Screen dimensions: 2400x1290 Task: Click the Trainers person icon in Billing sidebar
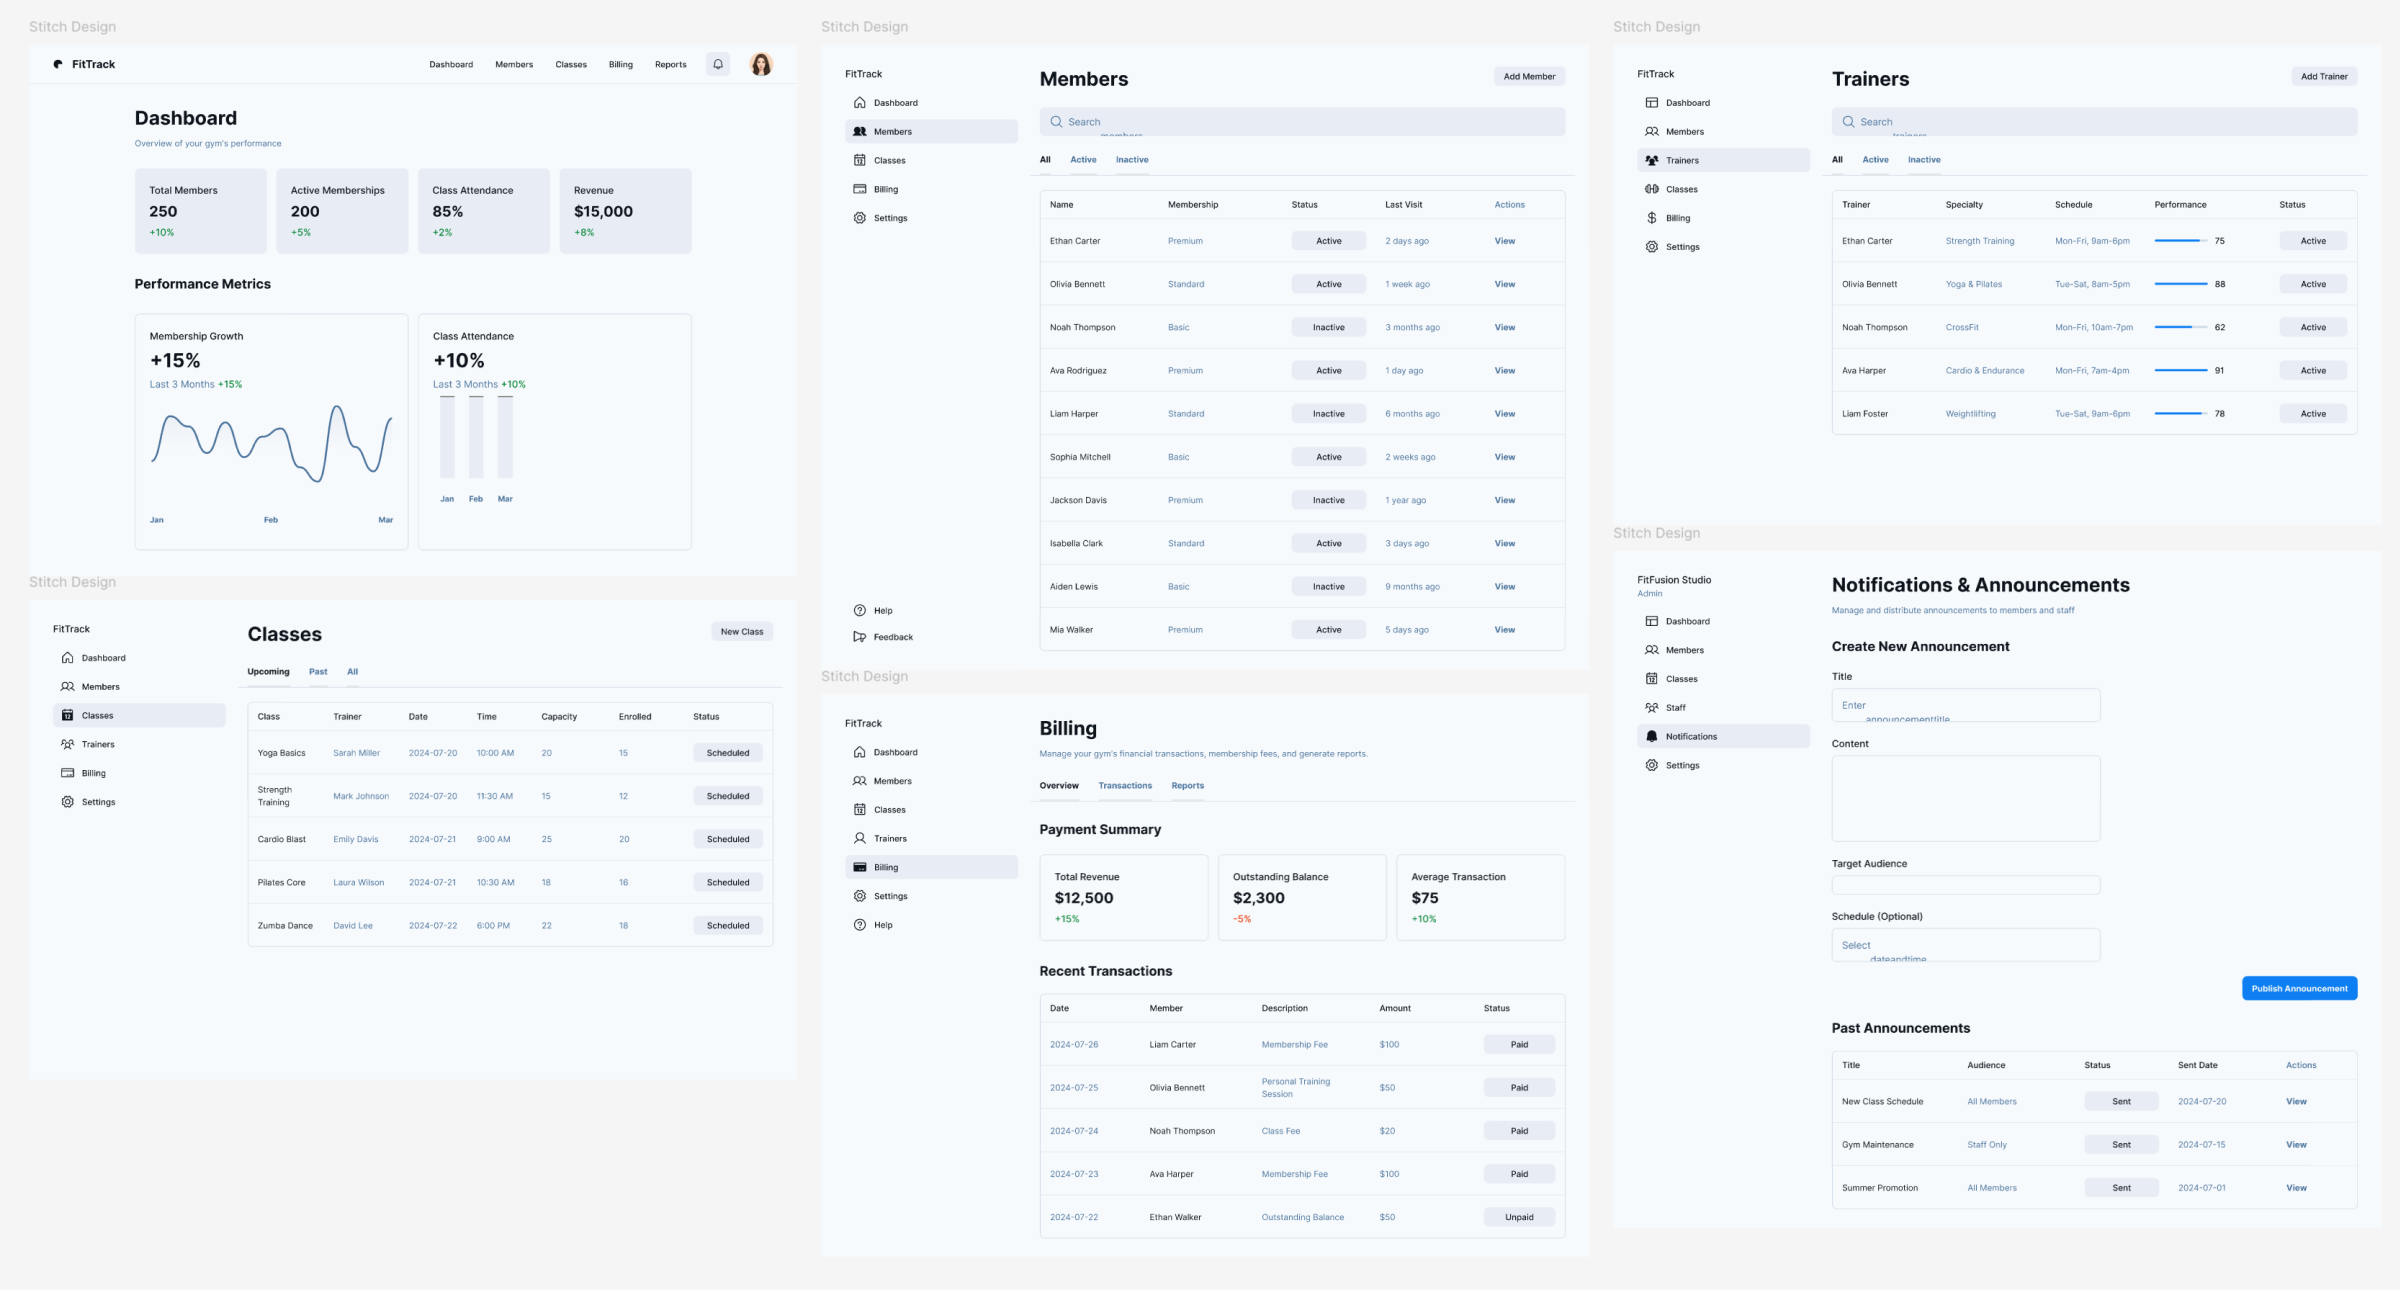click(x=859, y=838)
